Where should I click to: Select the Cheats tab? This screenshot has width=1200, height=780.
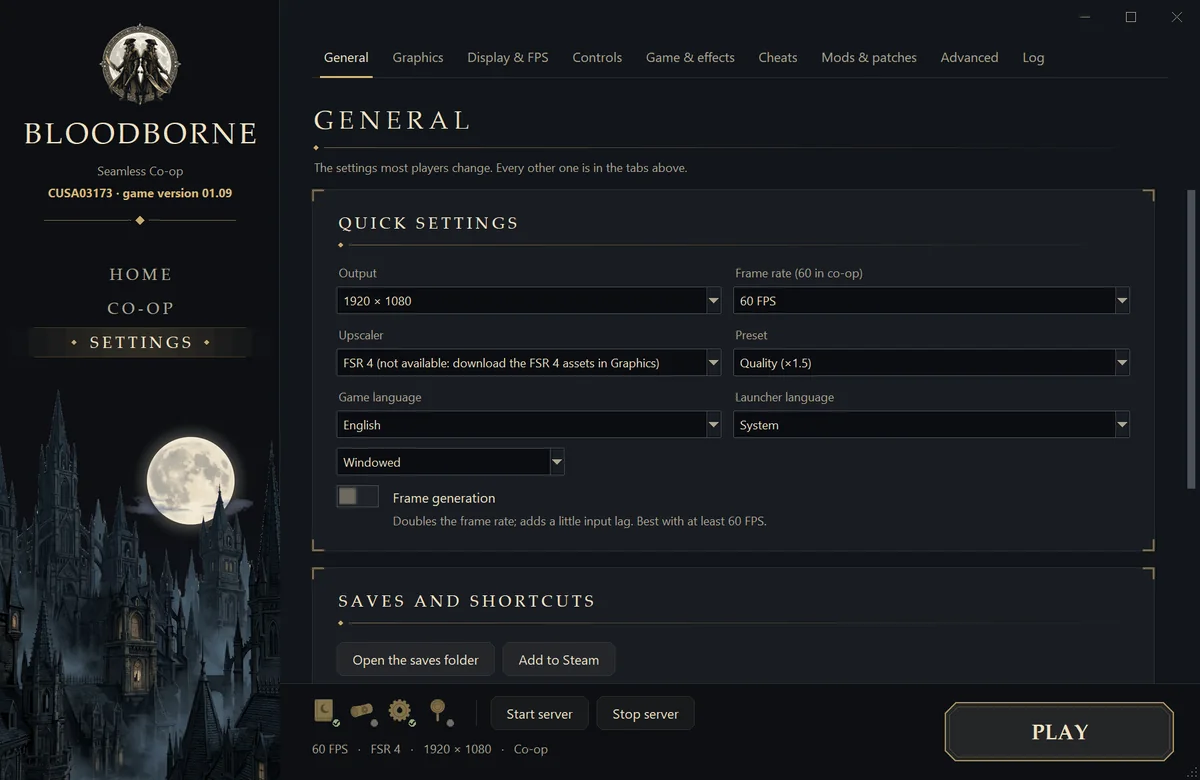pyautogui.click(x=778, y=57)
